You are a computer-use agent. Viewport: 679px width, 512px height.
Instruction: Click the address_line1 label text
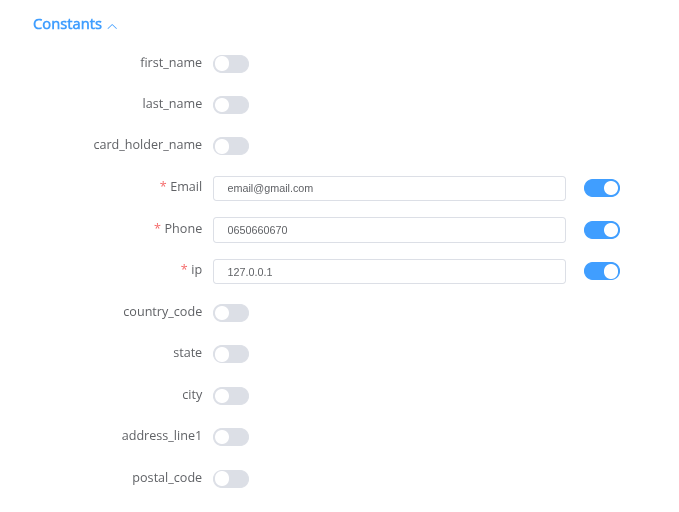[161, 436]
